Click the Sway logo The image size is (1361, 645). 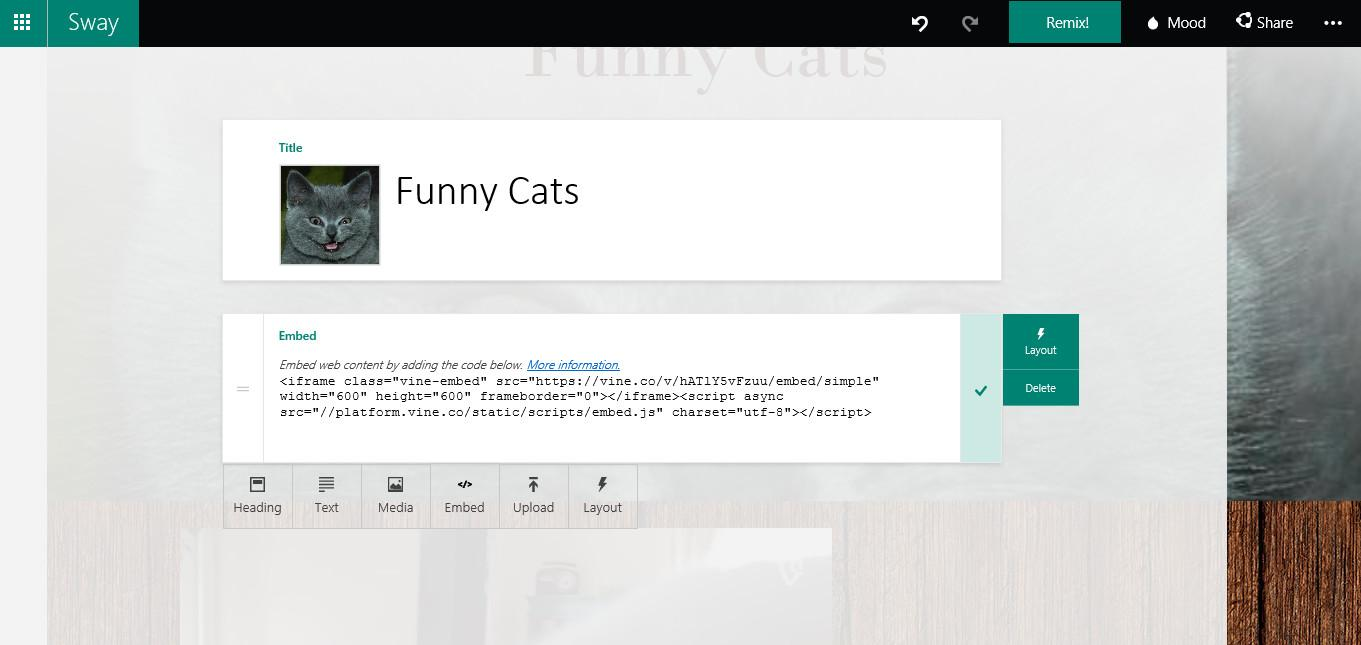point(93,23)
